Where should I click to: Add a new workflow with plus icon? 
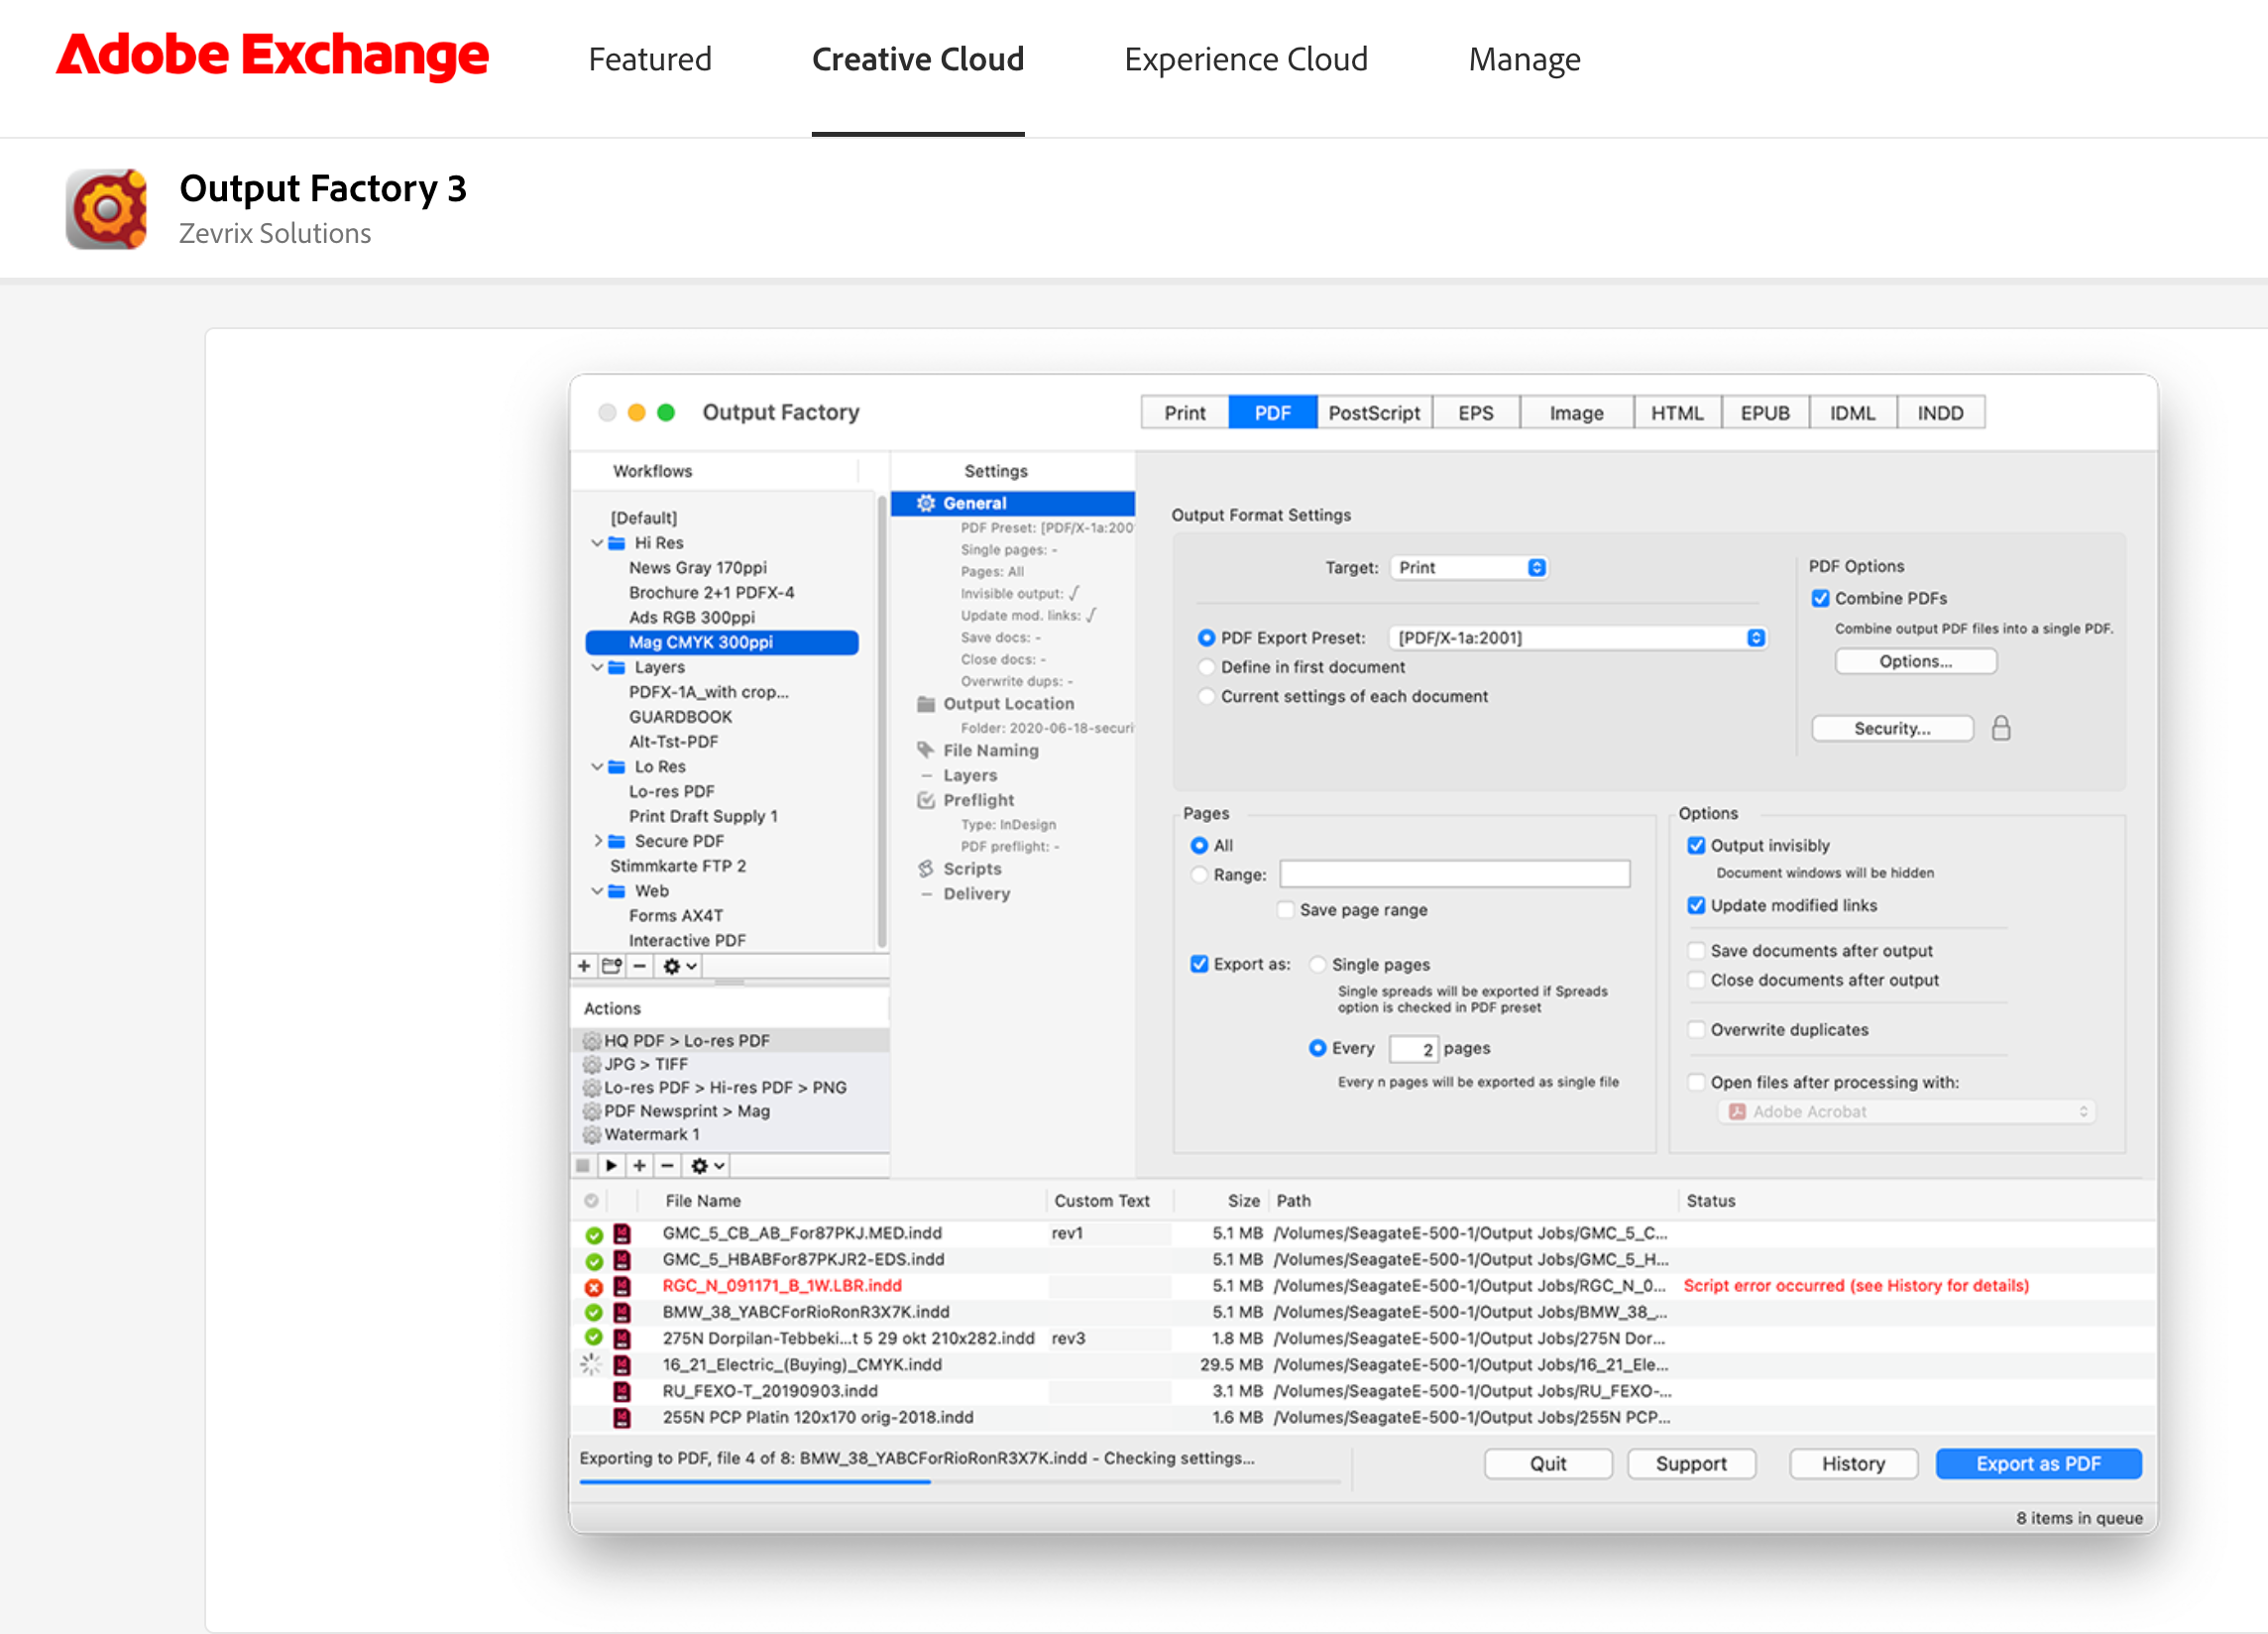[584, 966]
